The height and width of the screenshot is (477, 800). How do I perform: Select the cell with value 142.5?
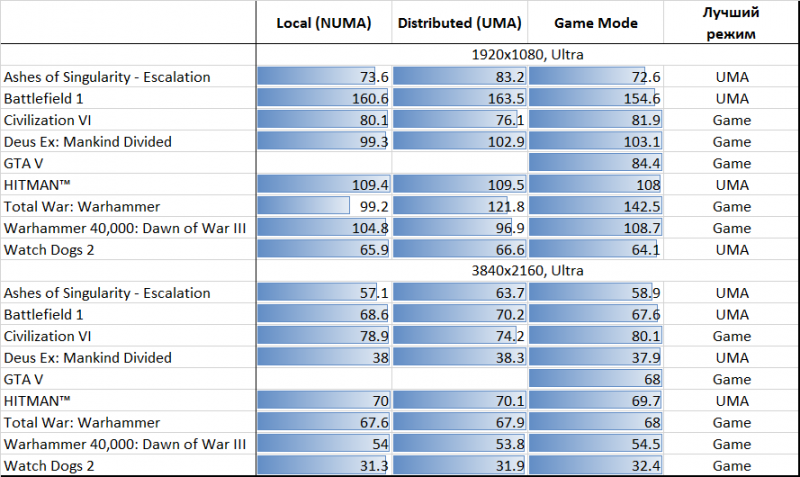point(595,206)
